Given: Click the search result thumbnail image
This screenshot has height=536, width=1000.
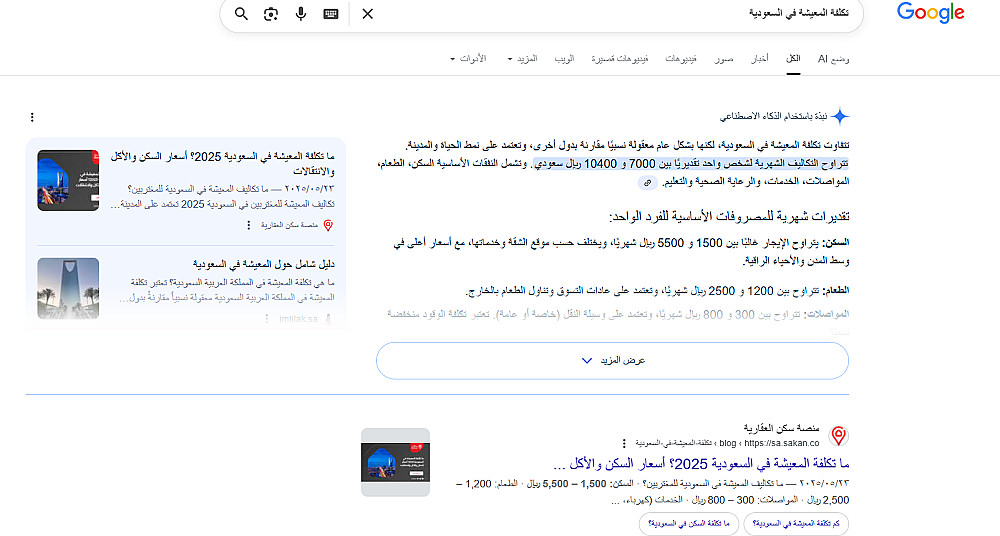Looking at the screenshot, I should pyautogui.click(x=395, y=462).
